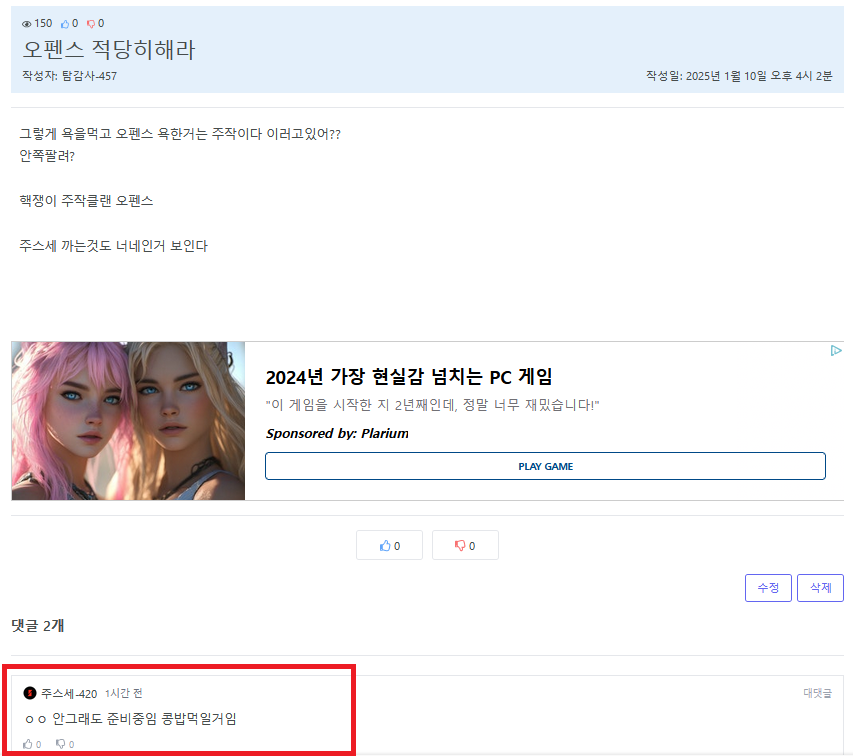This screenshot has height=756, width=853.
Task: Click the '1시간 전' comment timestamp
Action: [x=124, y=693]
